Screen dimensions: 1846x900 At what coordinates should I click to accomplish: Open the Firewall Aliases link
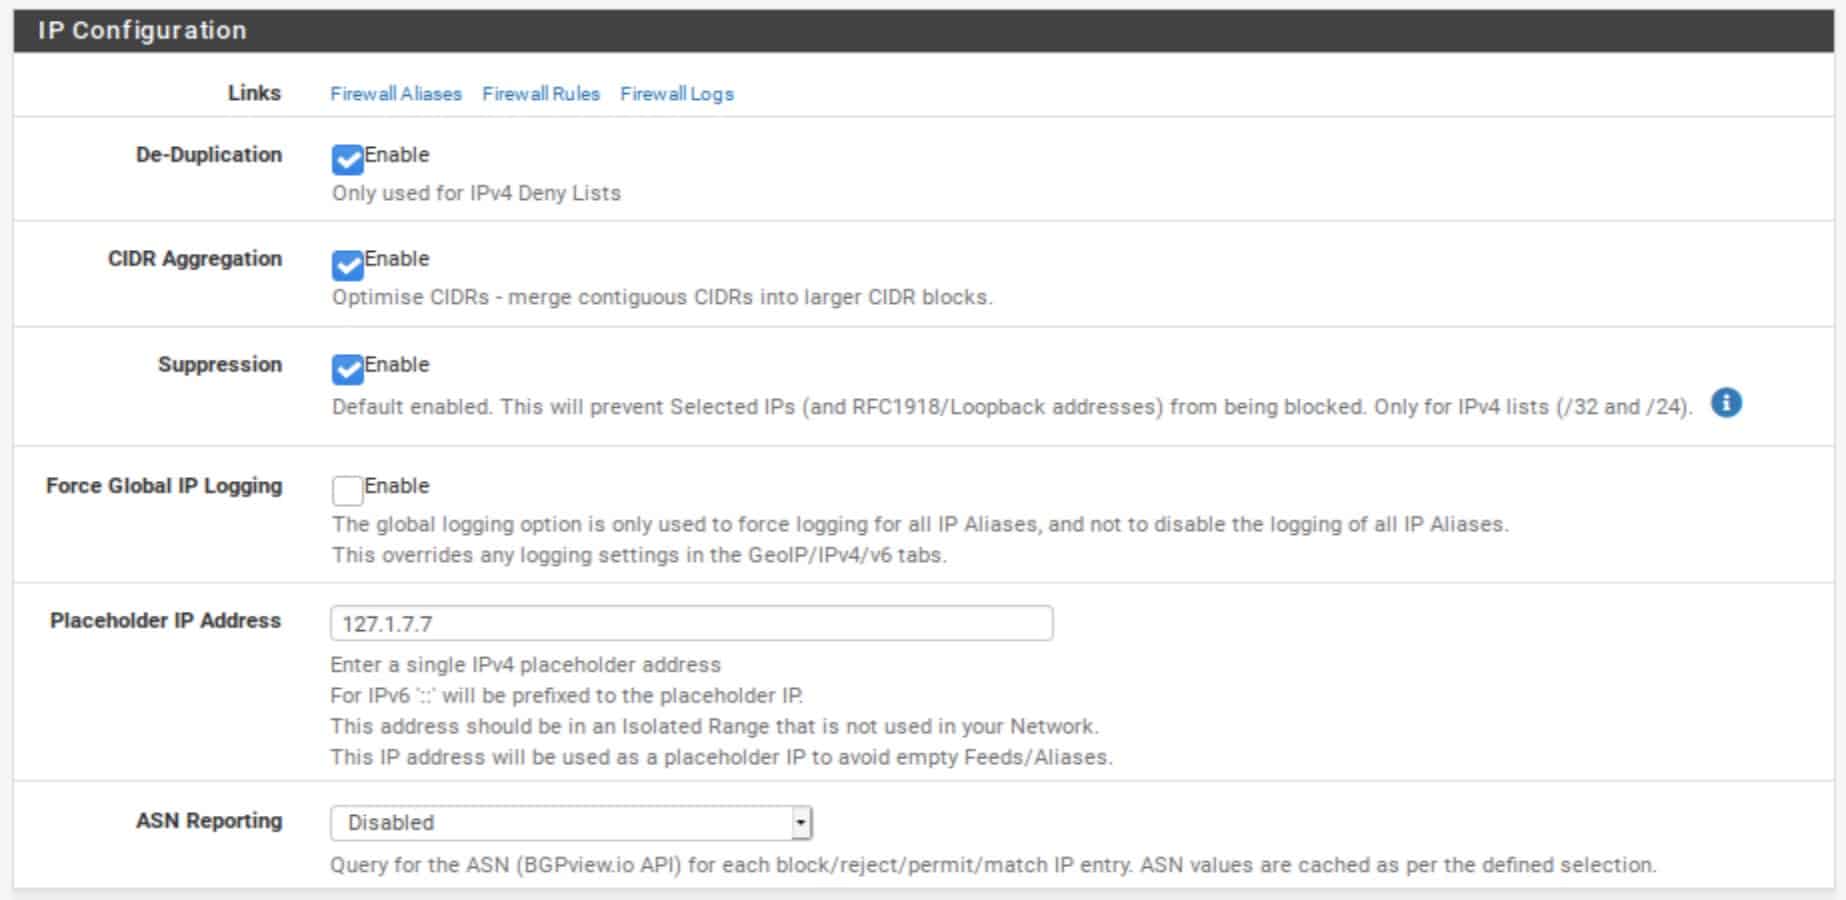(x=396, y=94)
